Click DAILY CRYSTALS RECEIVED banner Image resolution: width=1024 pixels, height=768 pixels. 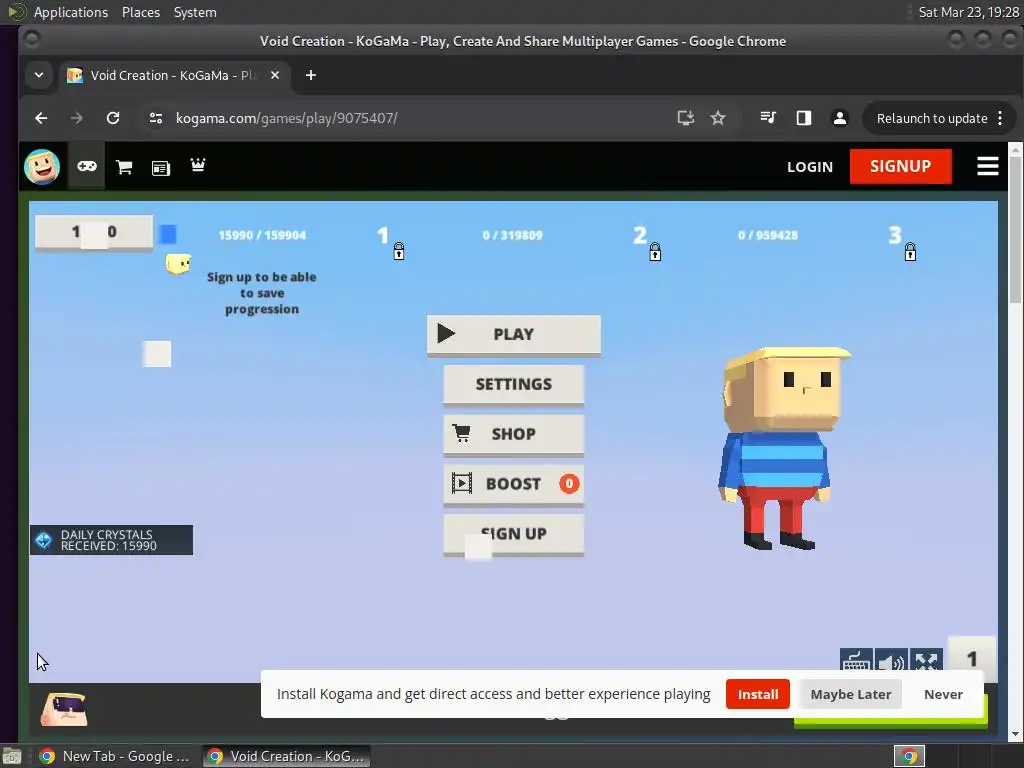tap(111, 540)
